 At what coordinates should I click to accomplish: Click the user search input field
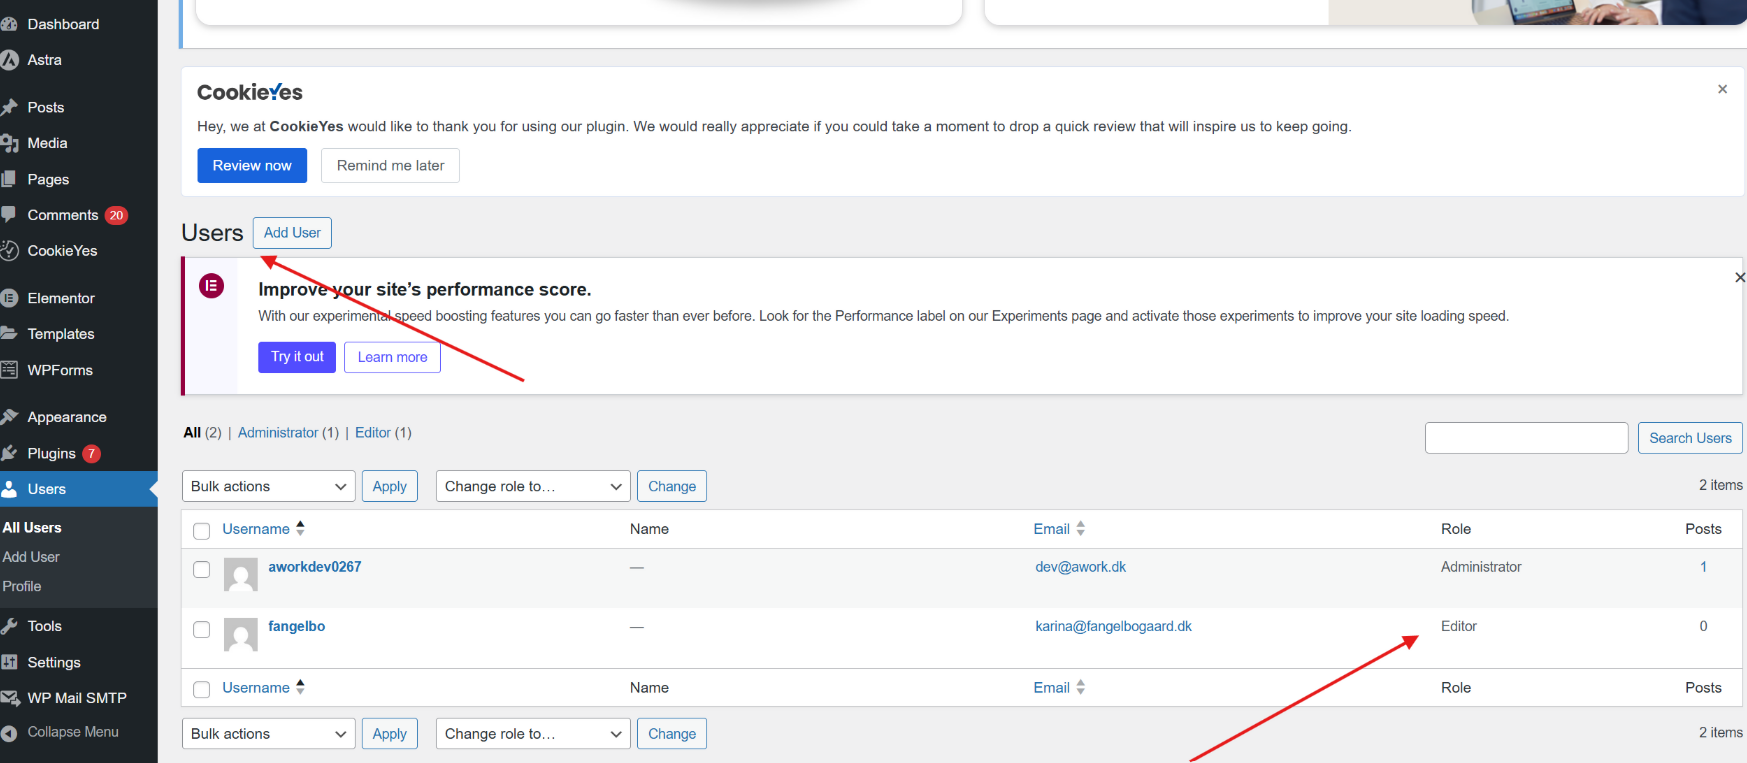point(1526,438)
